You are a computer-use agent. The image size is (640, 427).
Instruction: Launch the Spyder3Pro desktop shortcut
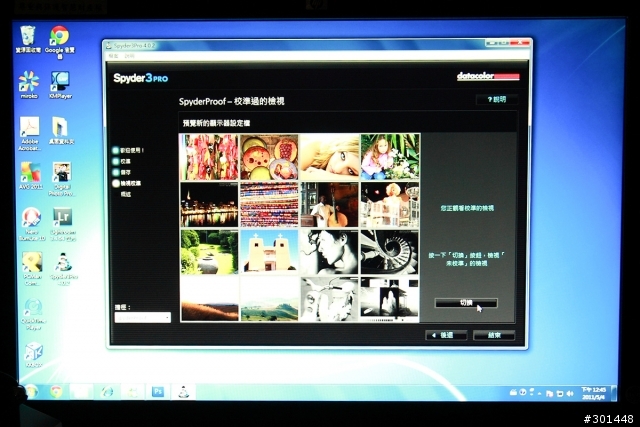[x=64, y=268]
